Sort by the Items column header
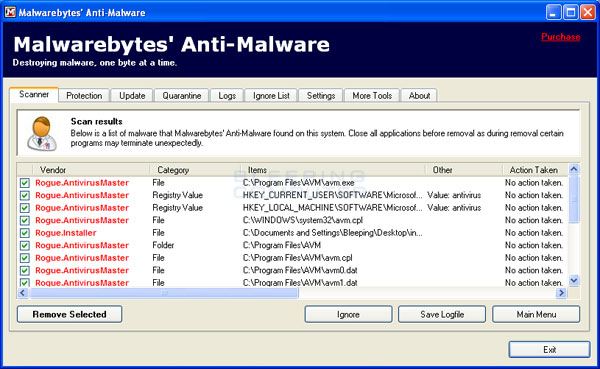 [x=333, y=170]
